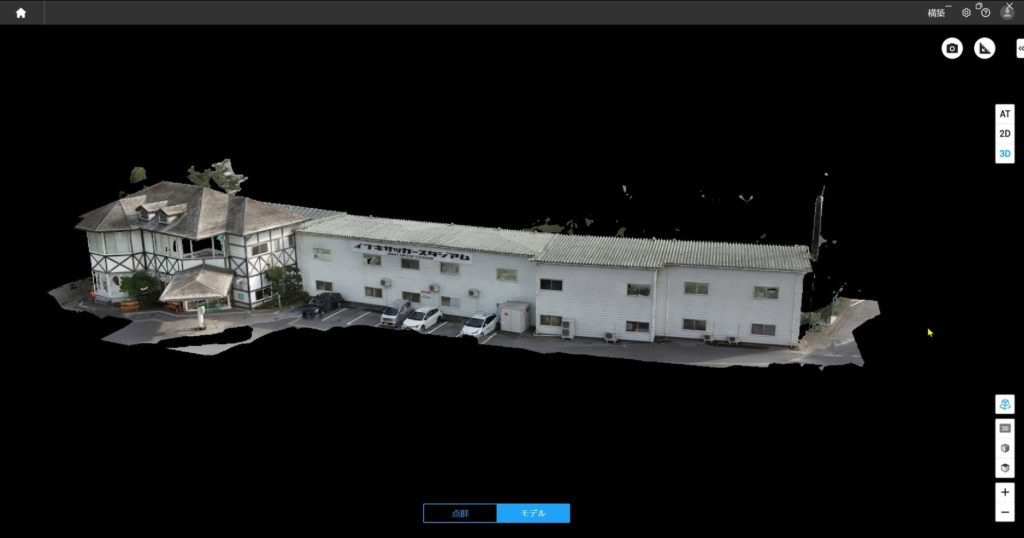Open settings via the gear icon
Viewport: 1024px width, 538px height.
coord(966,13)
